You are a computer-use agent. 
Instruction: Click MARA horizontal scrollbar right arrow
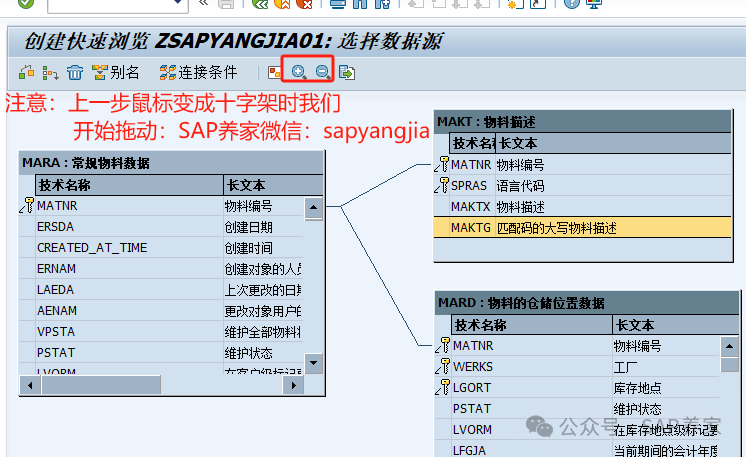294,385
